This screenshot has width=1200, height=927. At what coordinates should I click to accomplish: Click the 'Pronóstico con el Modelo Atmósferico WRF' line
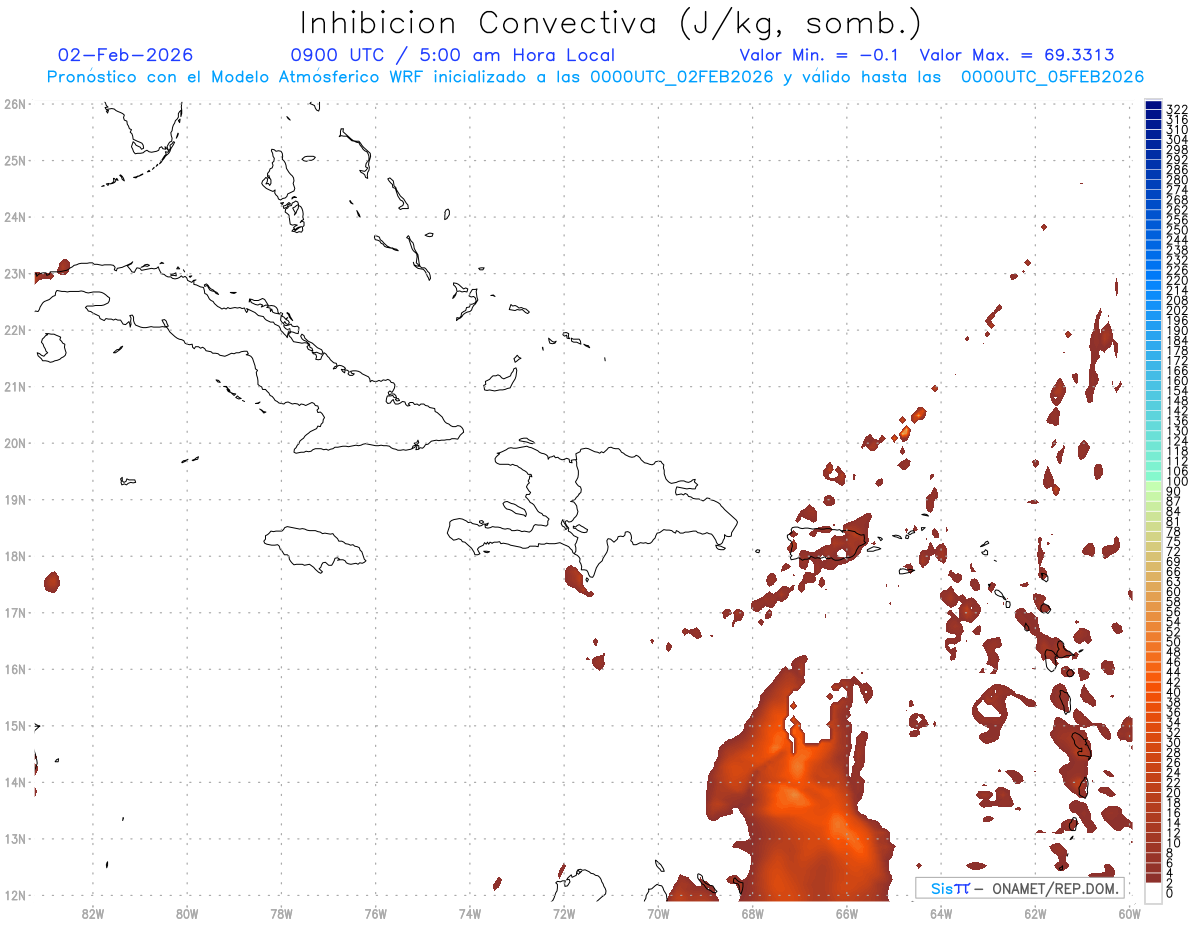(x=237, y=77)
